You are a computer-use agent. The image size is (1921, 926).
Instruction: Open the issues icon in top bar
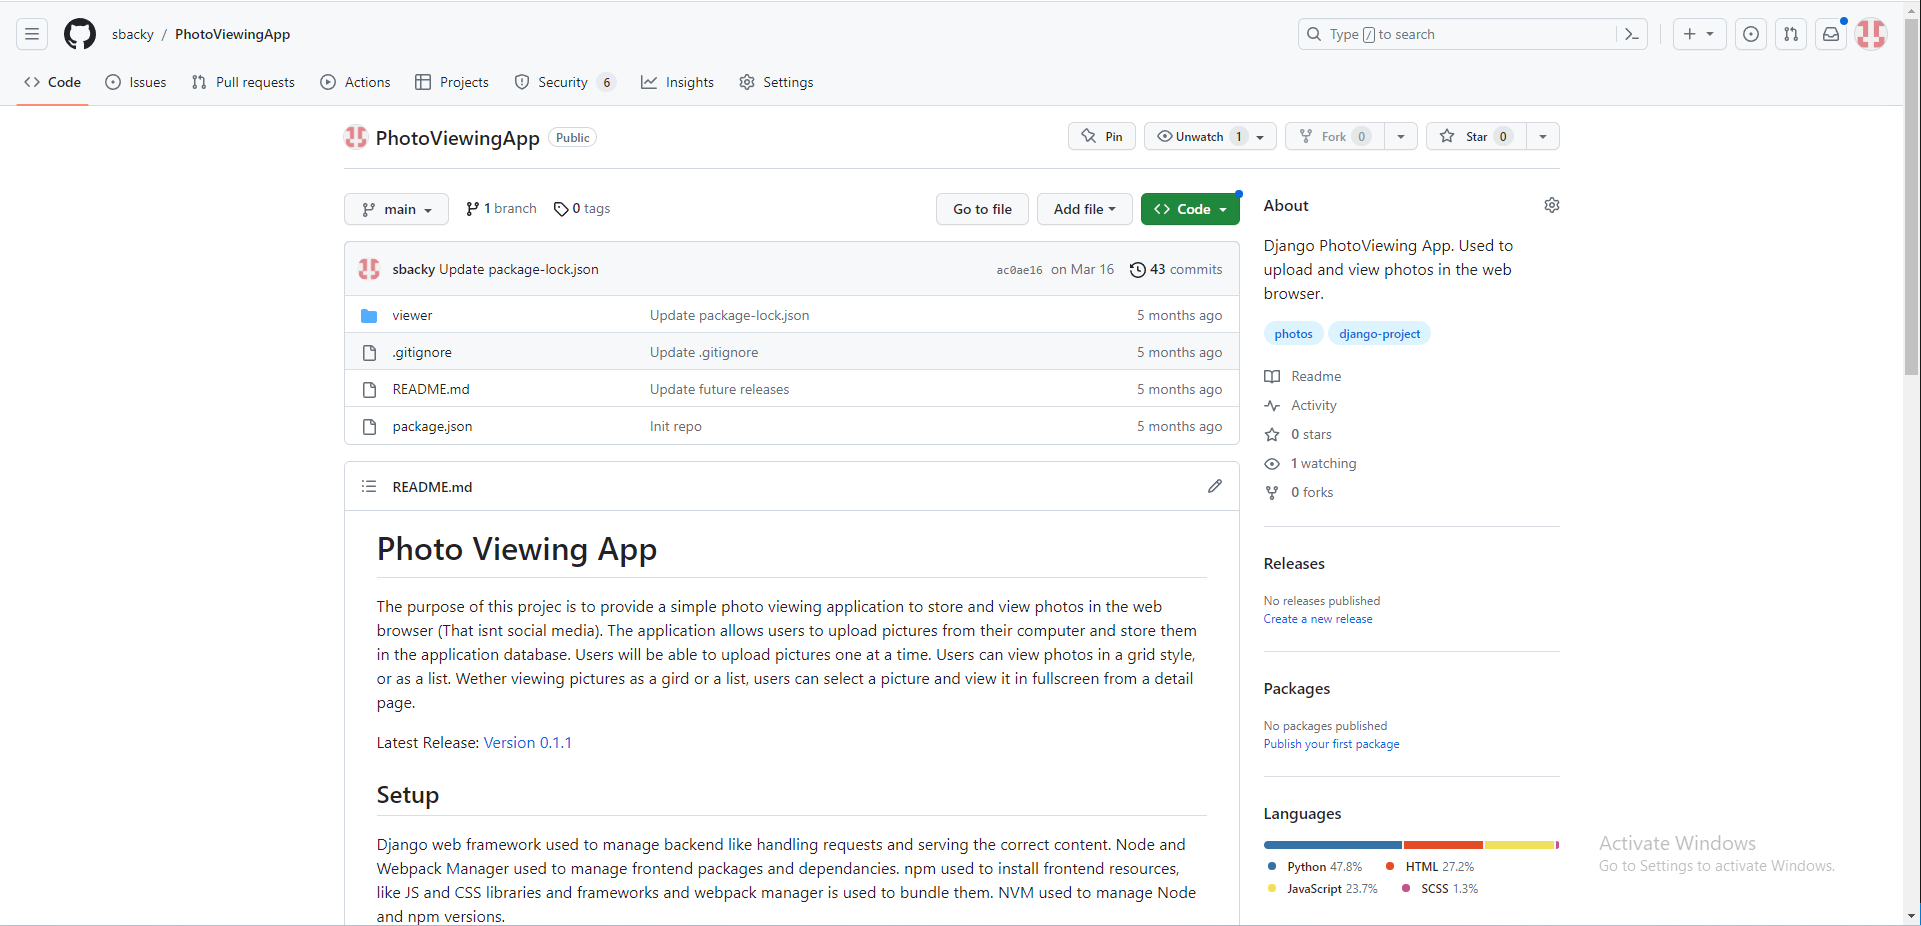click(1751, 34)
